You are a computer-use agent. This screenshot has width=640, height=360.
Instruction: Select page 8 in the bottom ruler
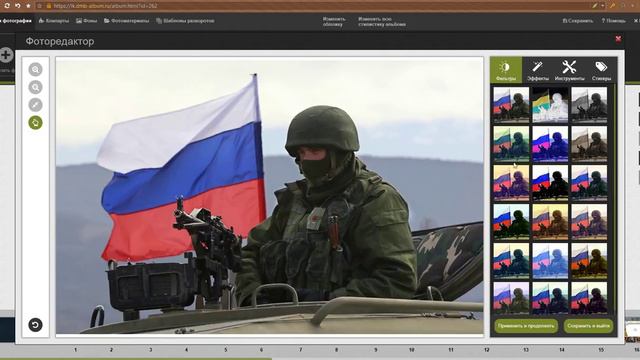coord(336,350)
